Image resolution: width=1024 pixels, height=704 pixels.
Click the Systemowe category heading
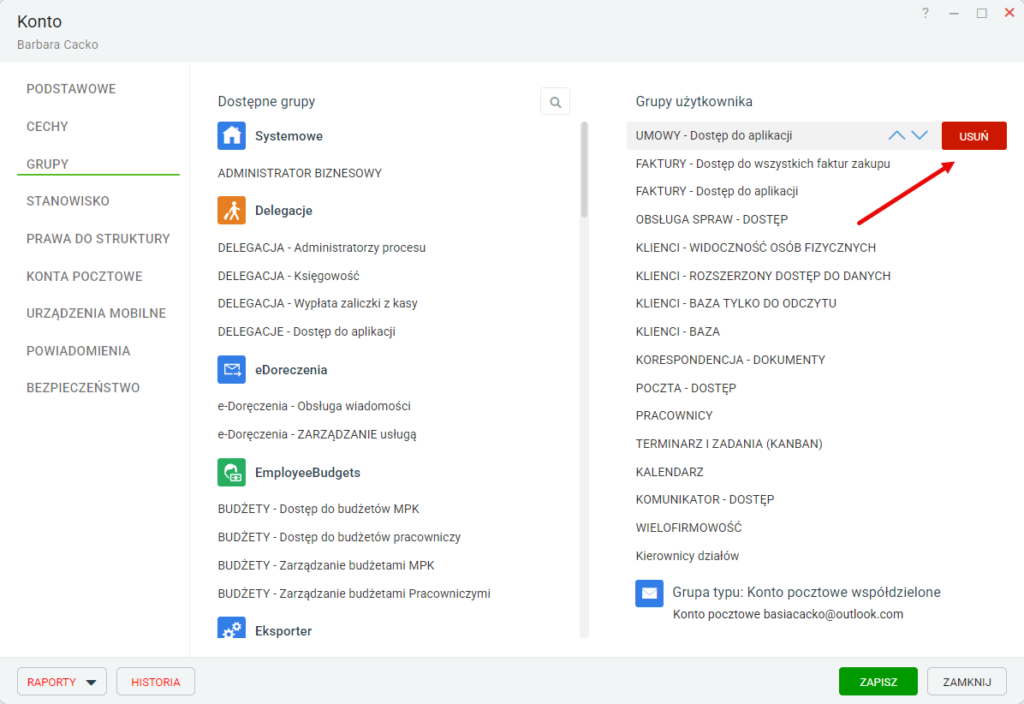coord(289,136)
